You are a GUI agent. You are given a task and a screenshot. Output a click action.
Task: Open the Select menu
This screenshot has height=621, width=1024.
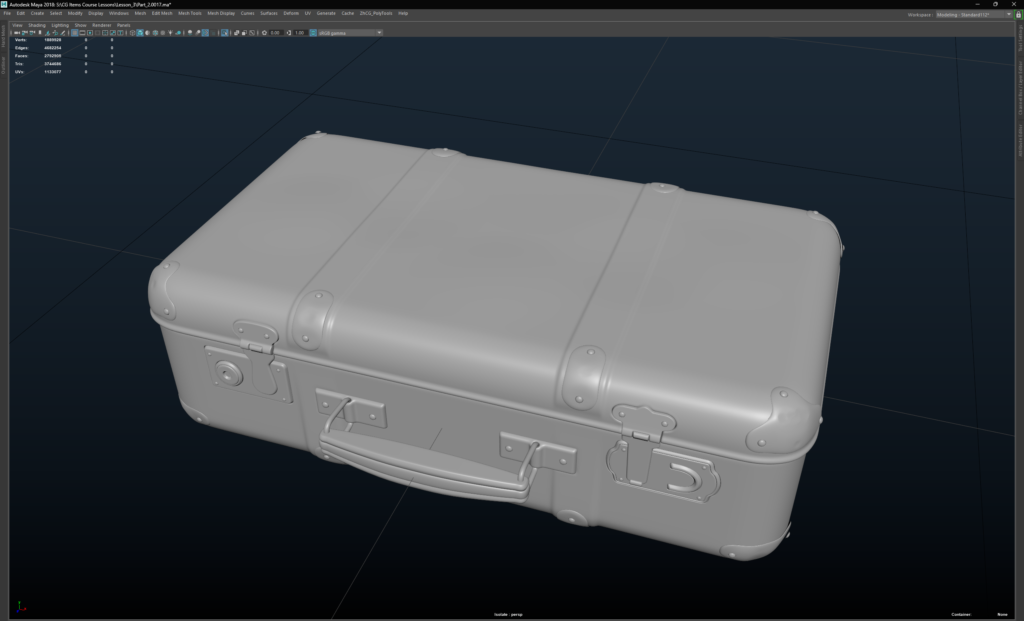tap(56, 13)
